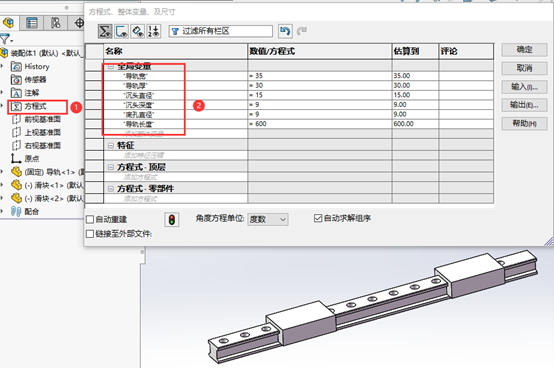Select 方程式 in the feature tree
554x368 pixels.
[x=35, y=106]
